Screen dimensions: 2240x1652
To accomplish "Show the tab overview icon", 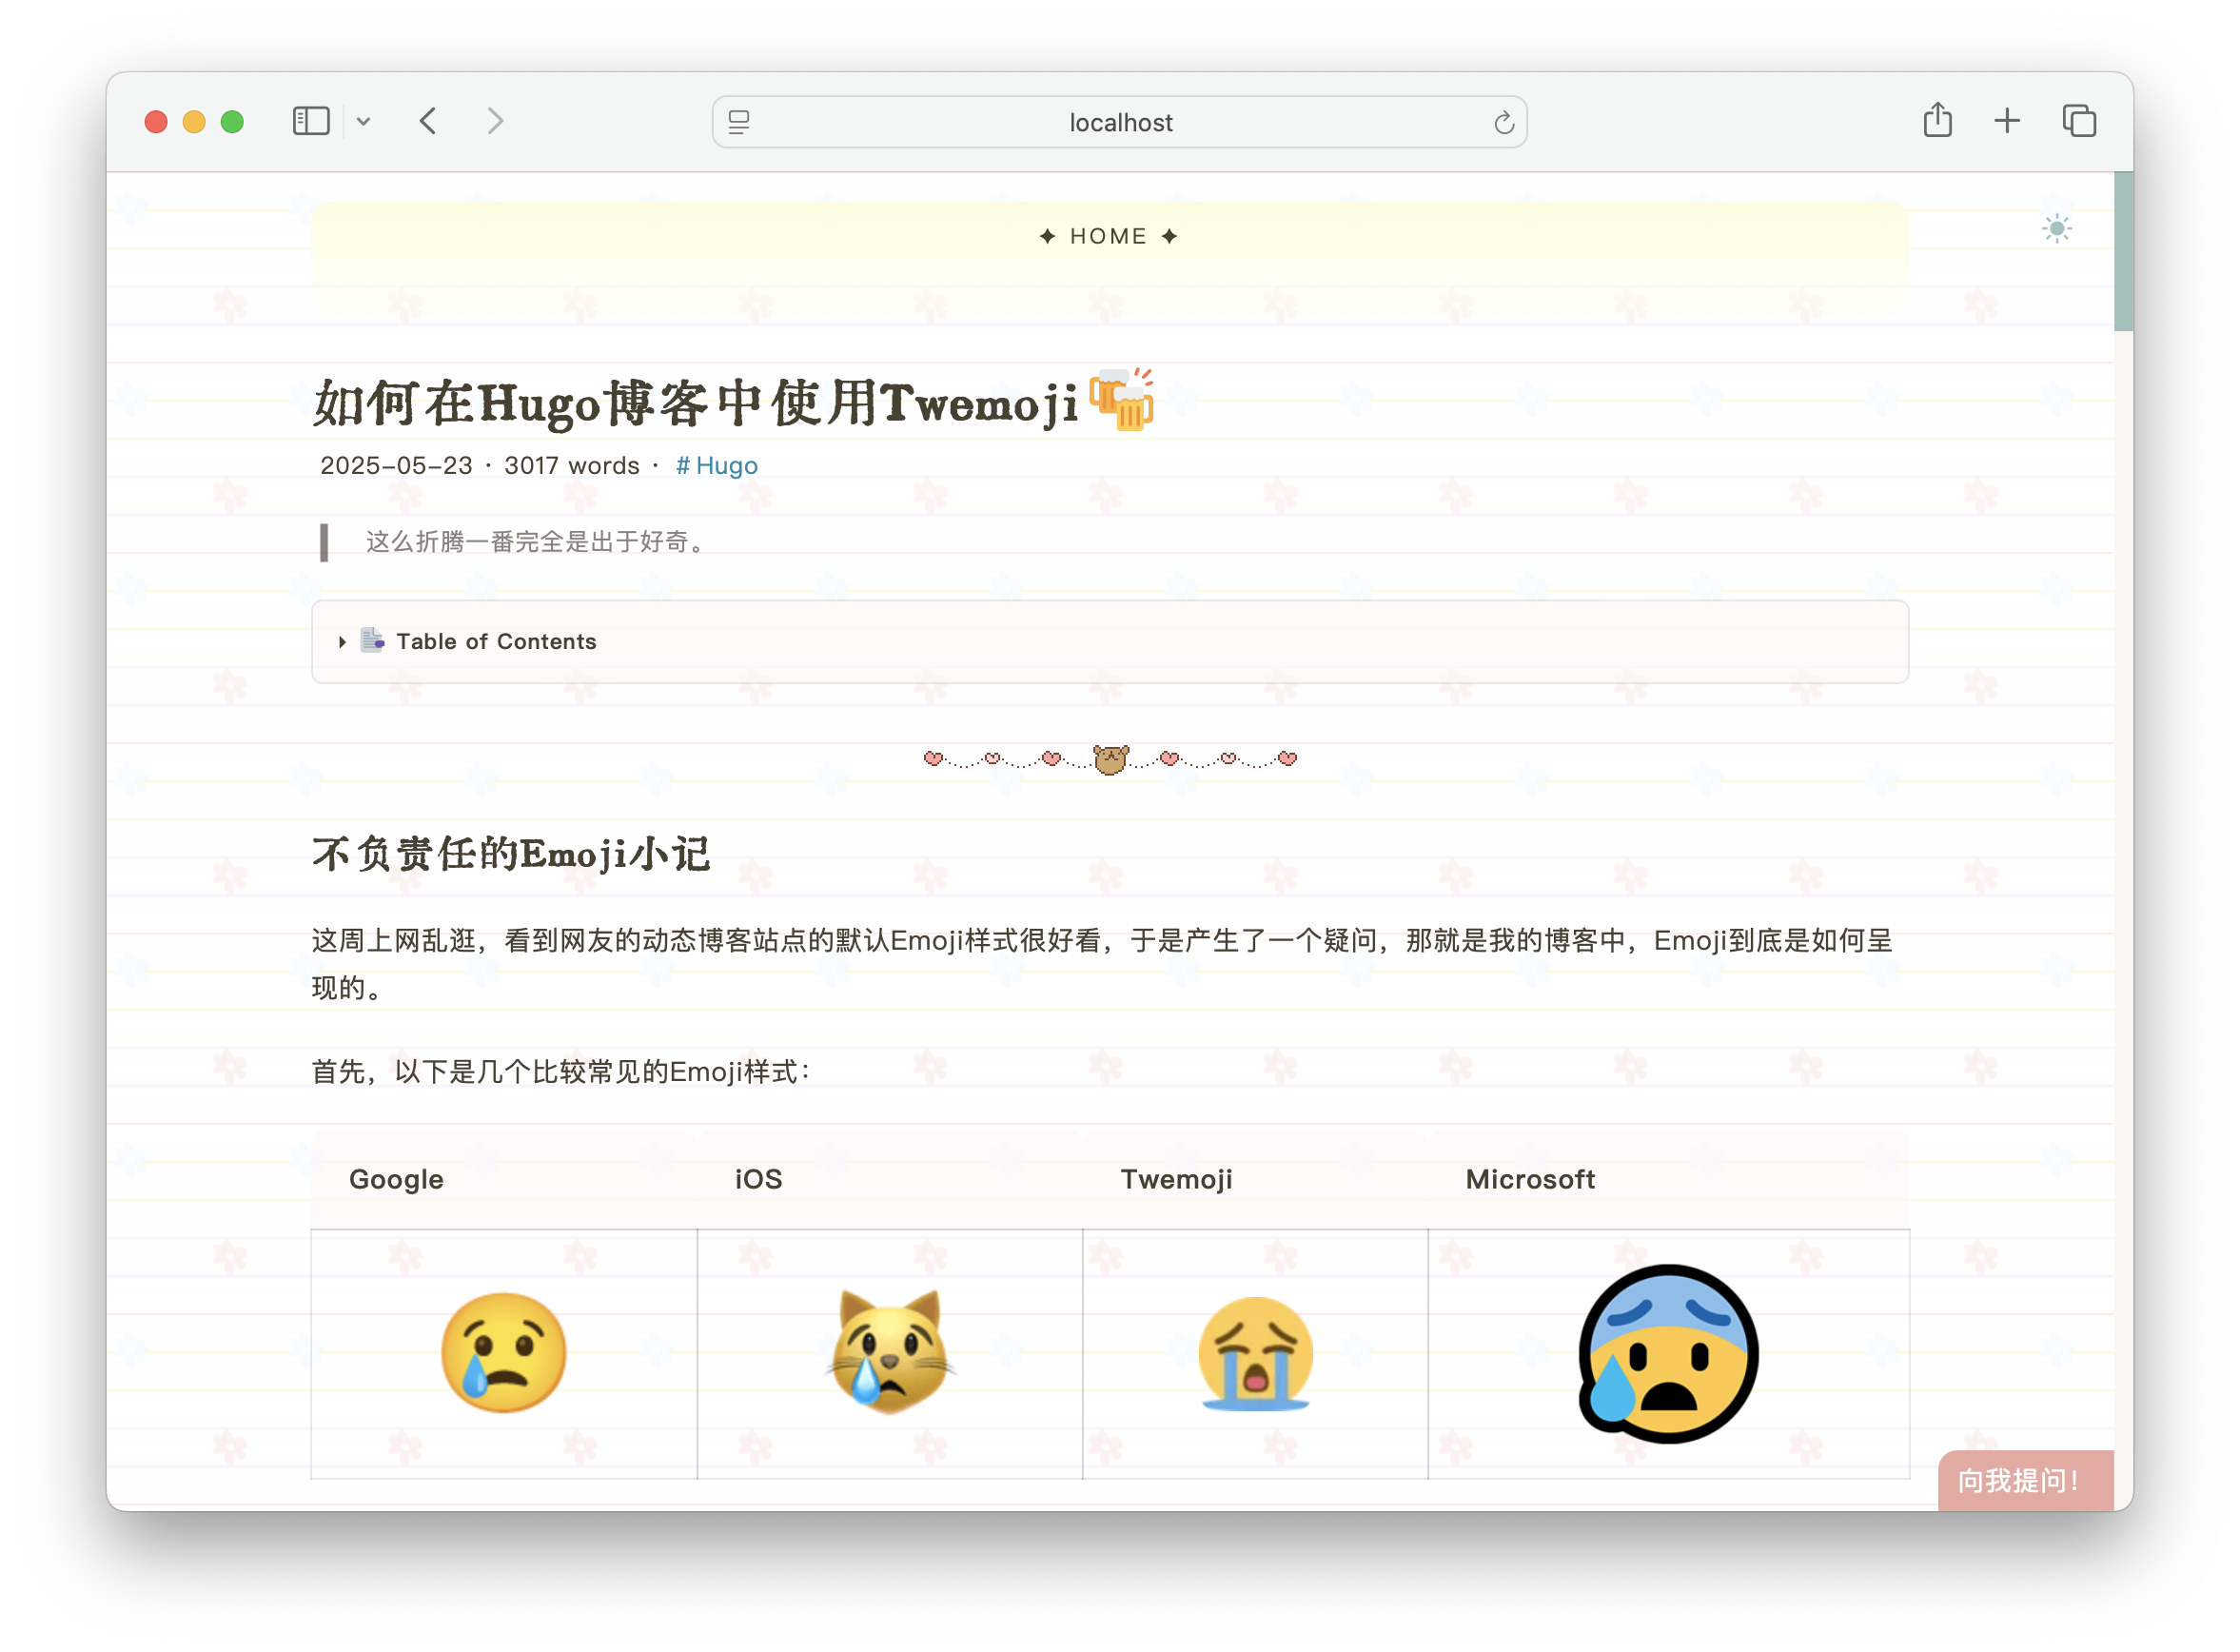I will (x=2079, y=121).
